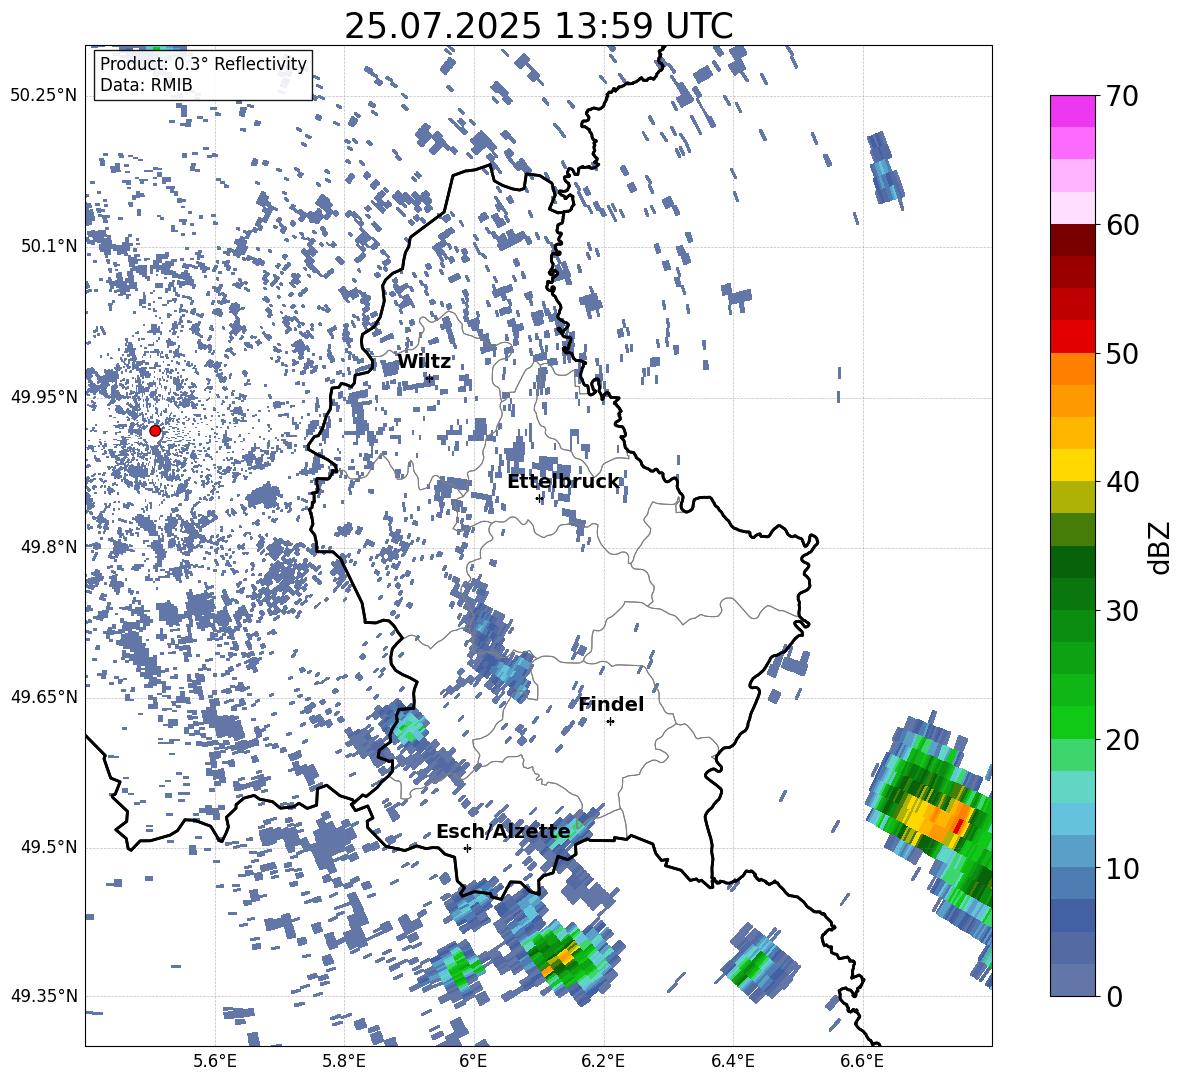
Task: Click the yellow colorbar swatch above 40
Action: [1072, 465]
